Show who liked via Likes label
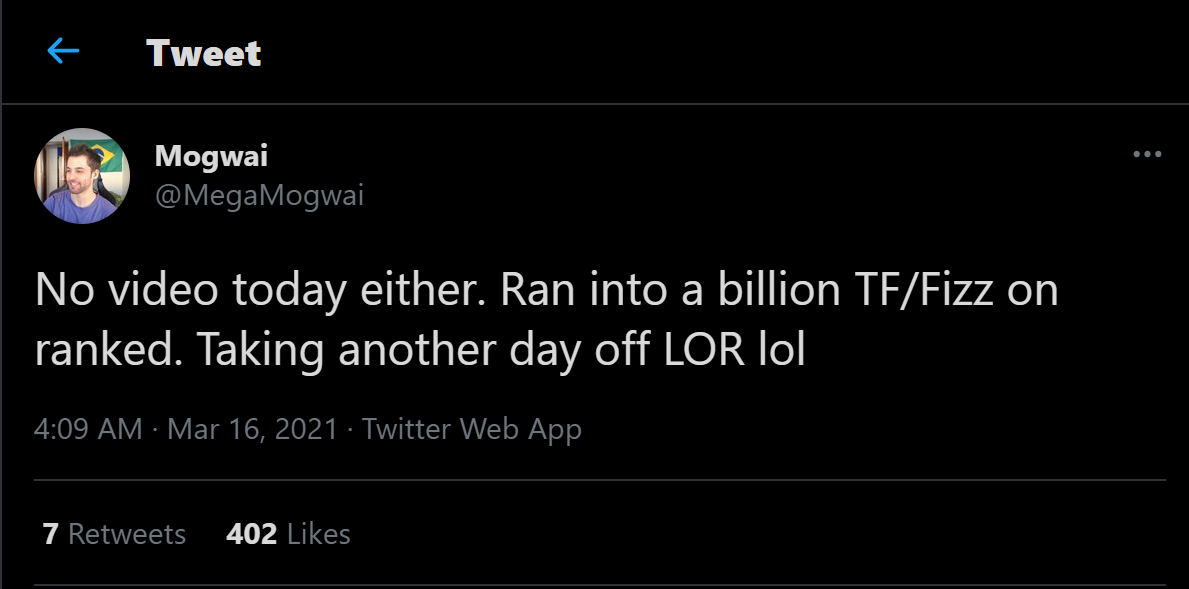1189x589 pixels. [319, 534]
